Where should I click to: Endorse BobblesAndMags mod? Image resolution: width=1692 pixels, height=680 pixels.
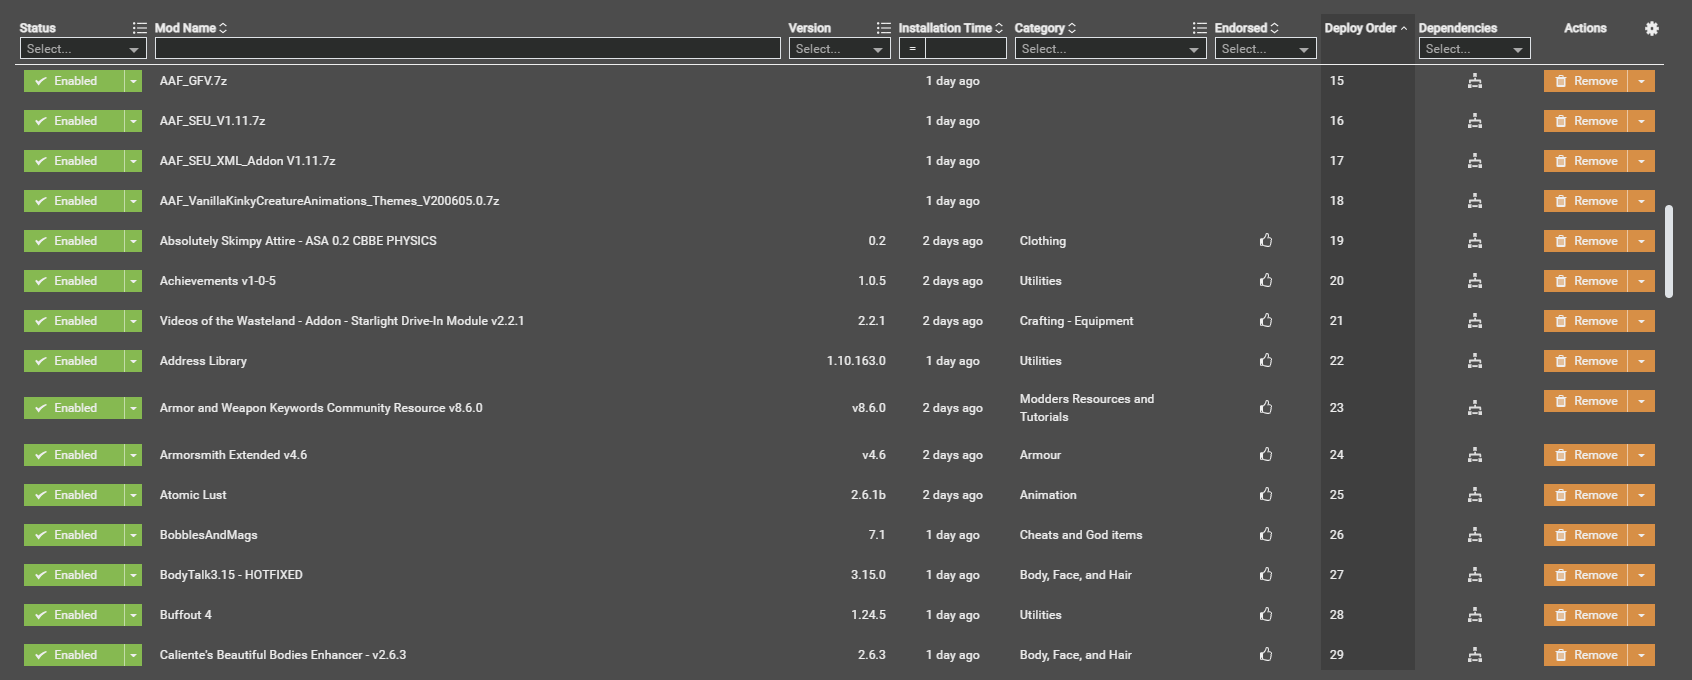(x=1266, y=534)
